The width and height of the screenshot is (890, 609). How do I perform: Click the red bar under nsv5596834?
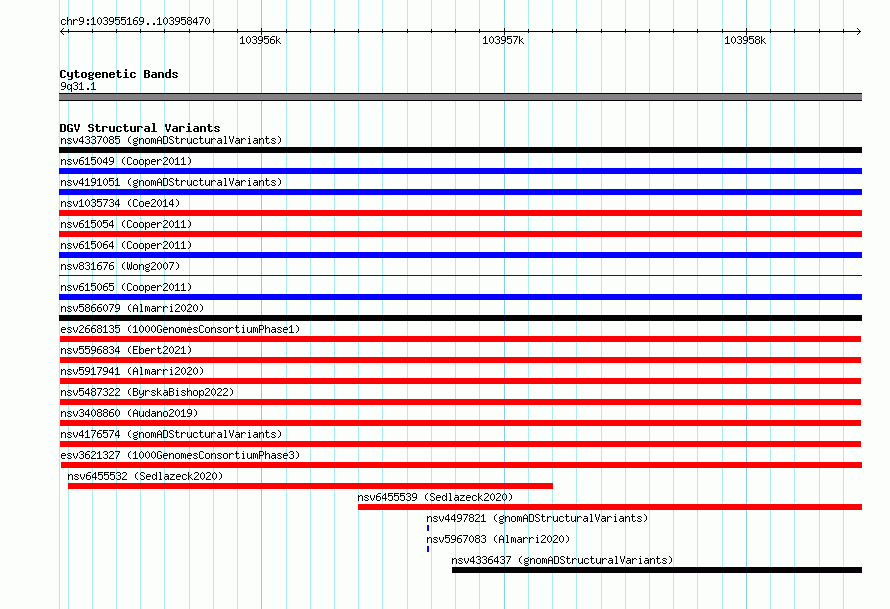point(460,360)
